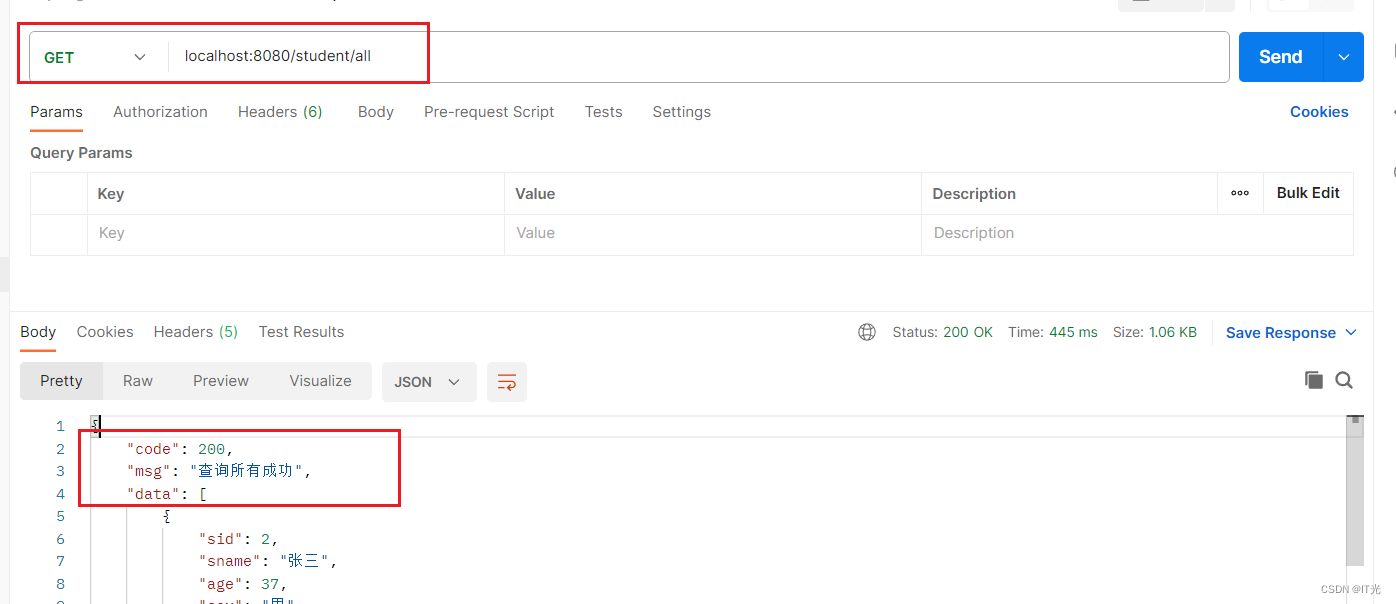Select the row checkbox next to Key field
The height and width of the screenshot is (604, 1396).
60,233
